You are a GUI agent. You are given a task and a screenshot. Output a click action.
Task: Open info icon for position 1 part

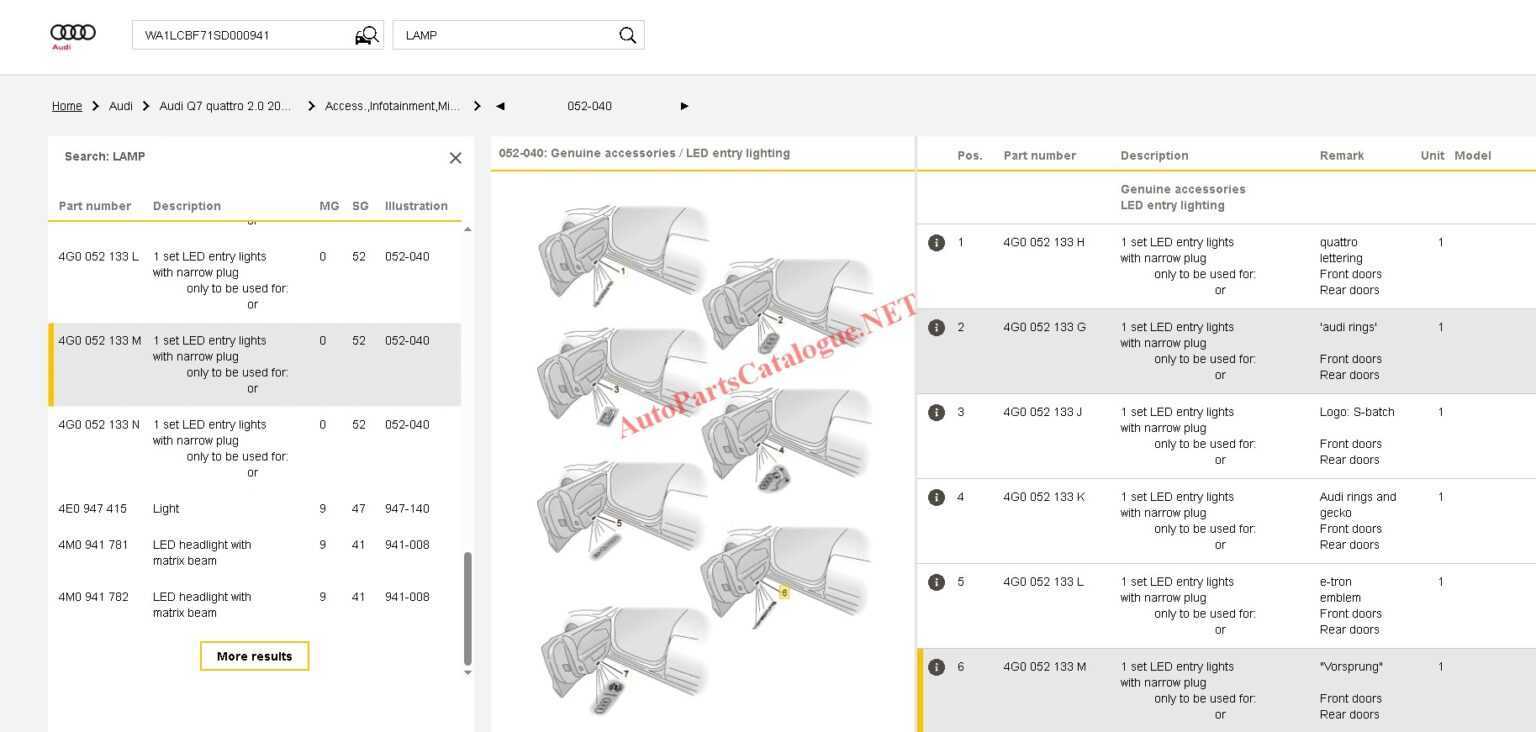click(x=936, y=243)
